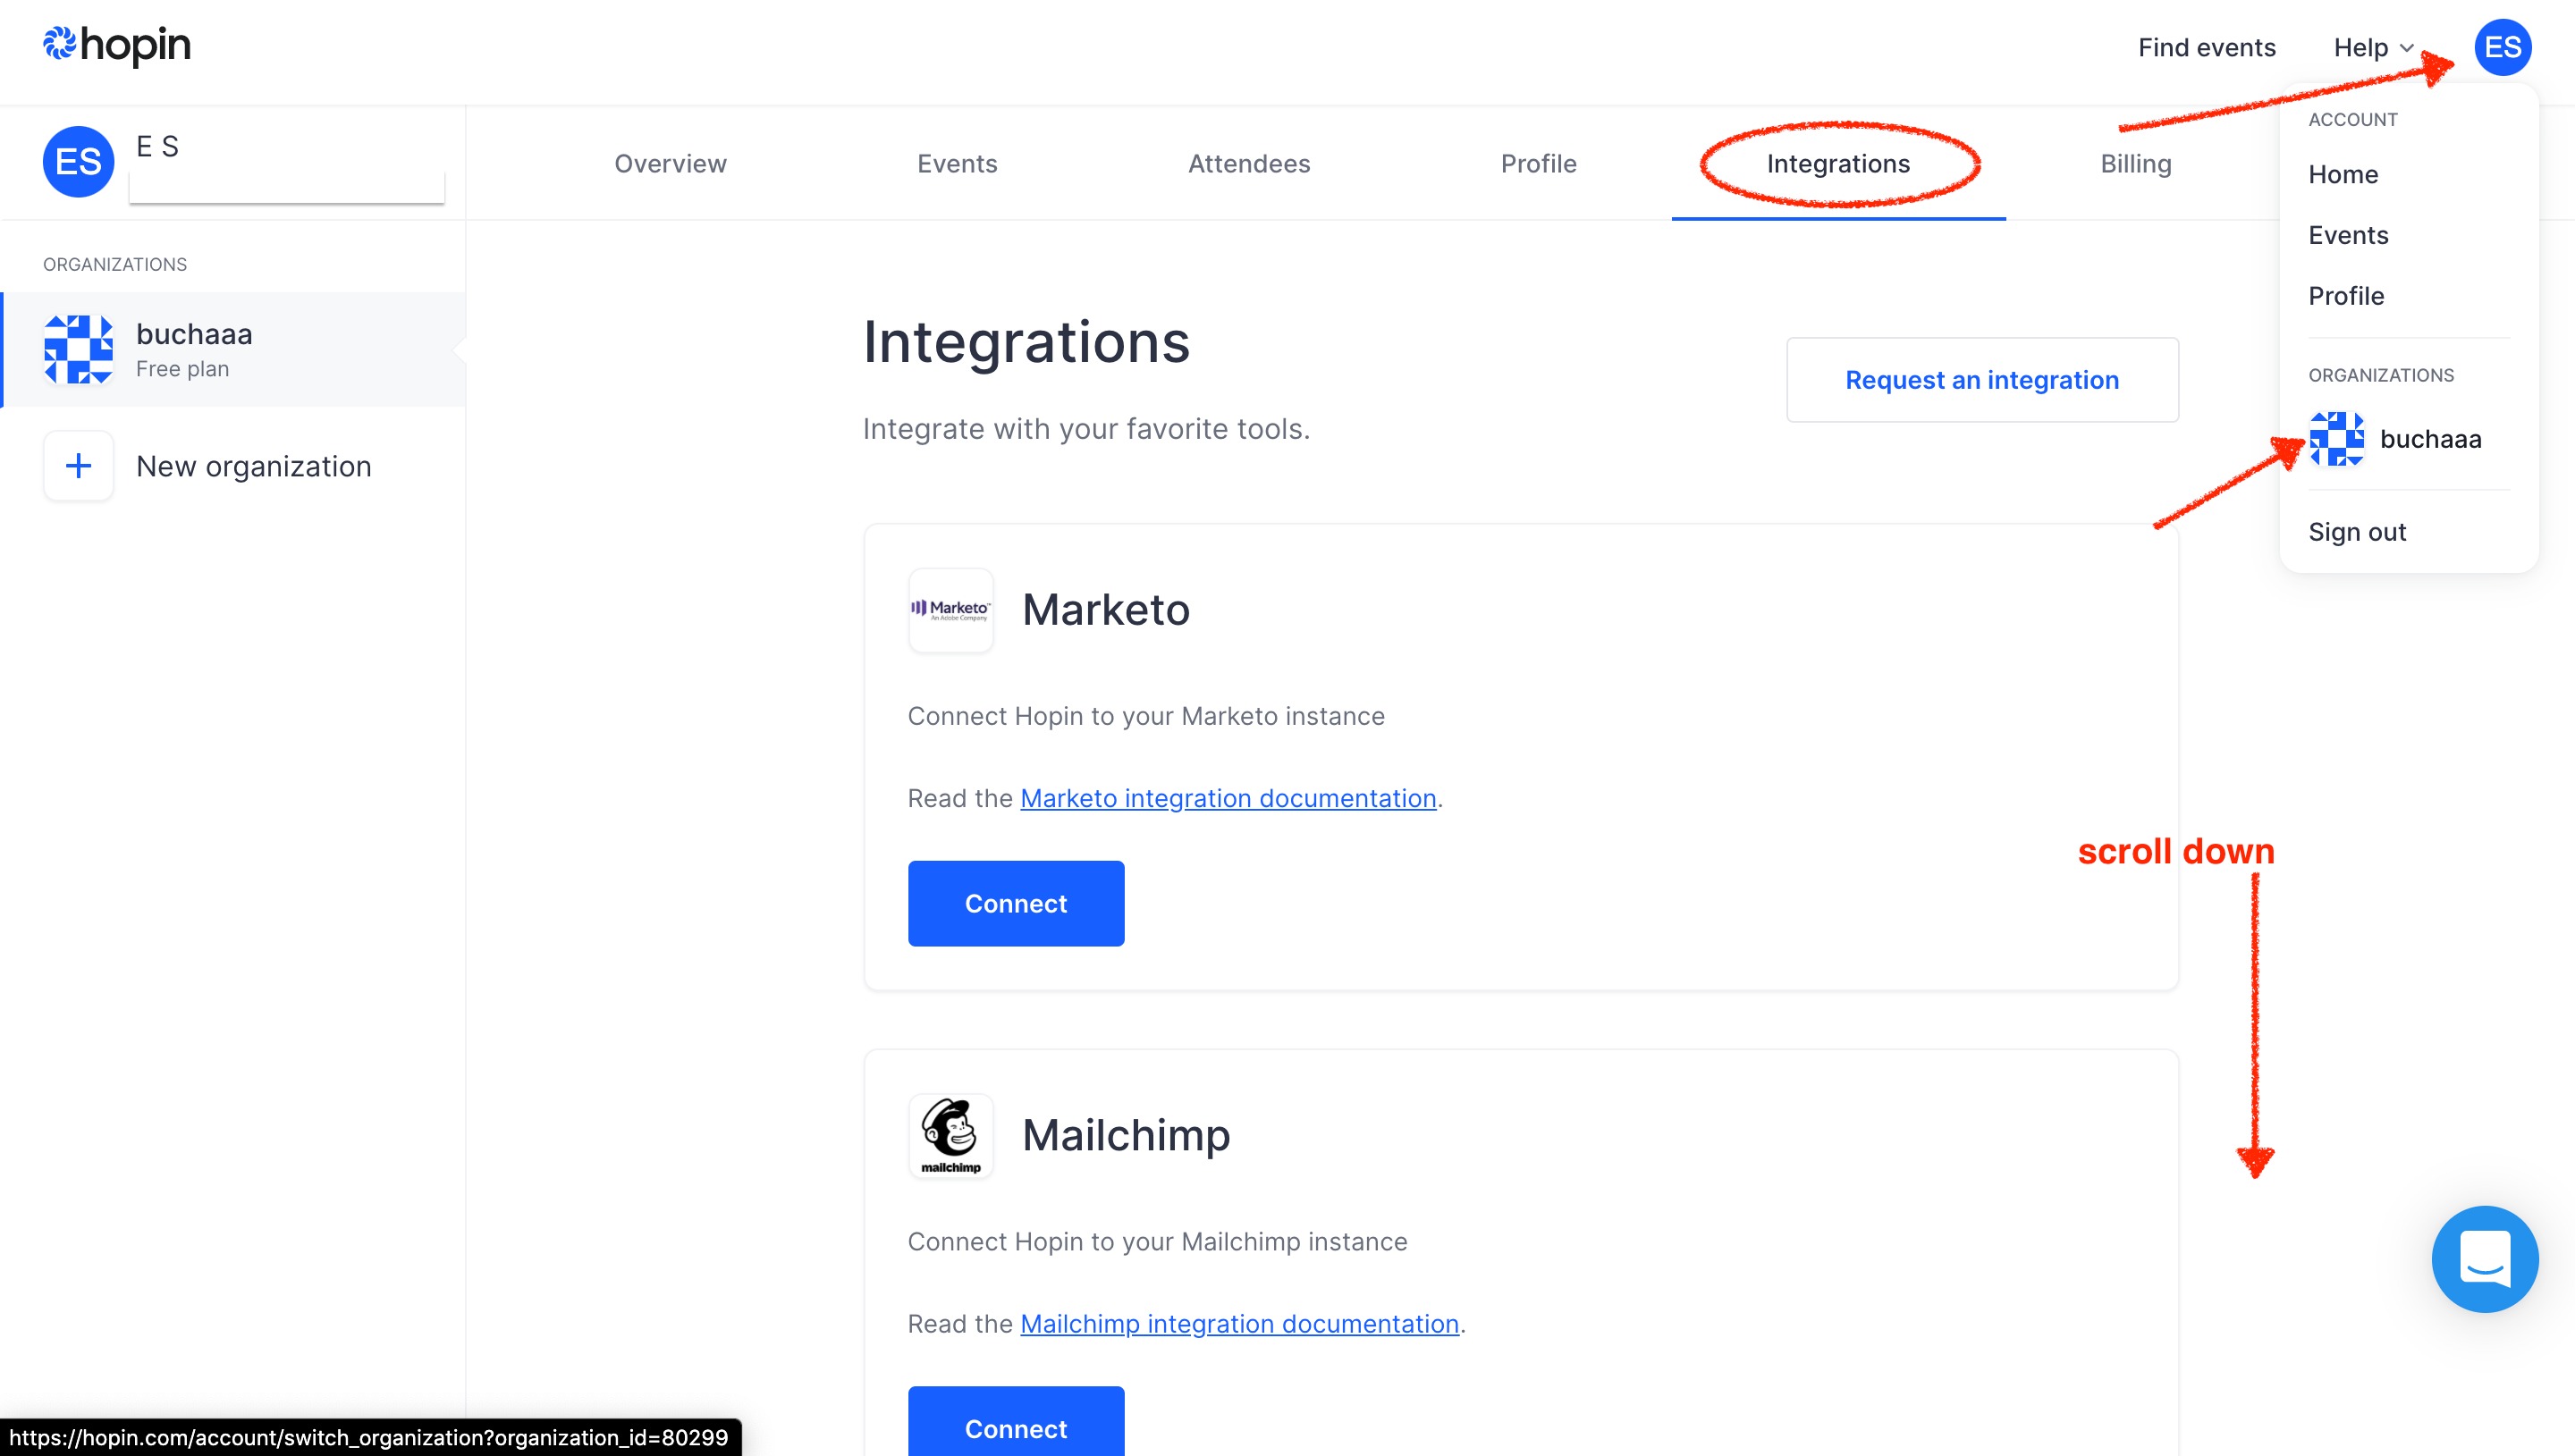This screenshot has height=1456, width=2575.
Task: Click the plus icon for New organization
Action: click(78, 466)
